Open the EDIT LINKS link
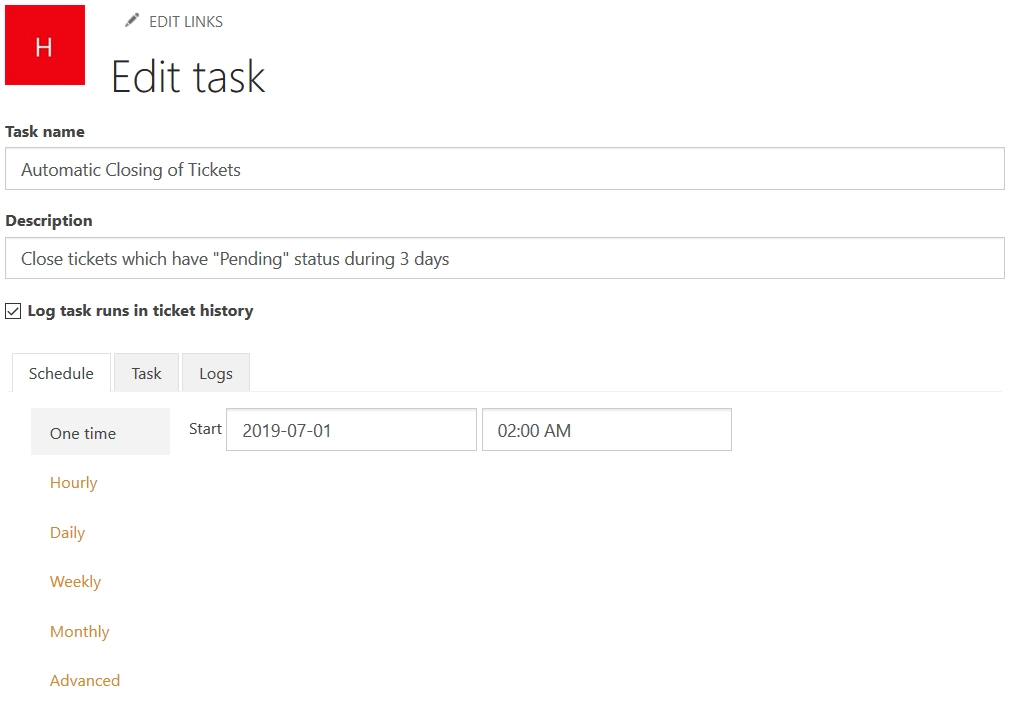This screenshot has height=711, width=1025. point(186,22)
